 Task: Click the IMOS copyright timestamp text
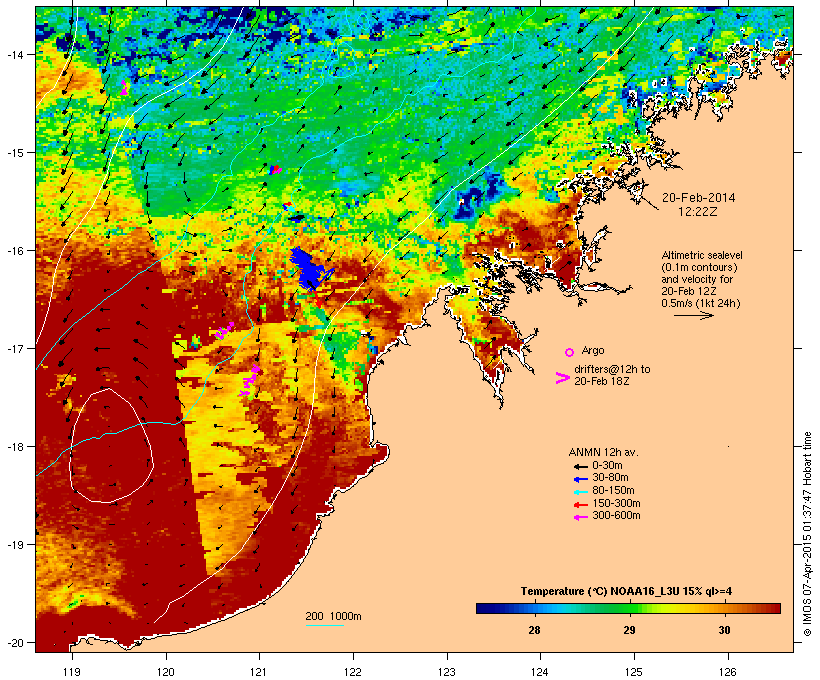(x=807, y=534)
